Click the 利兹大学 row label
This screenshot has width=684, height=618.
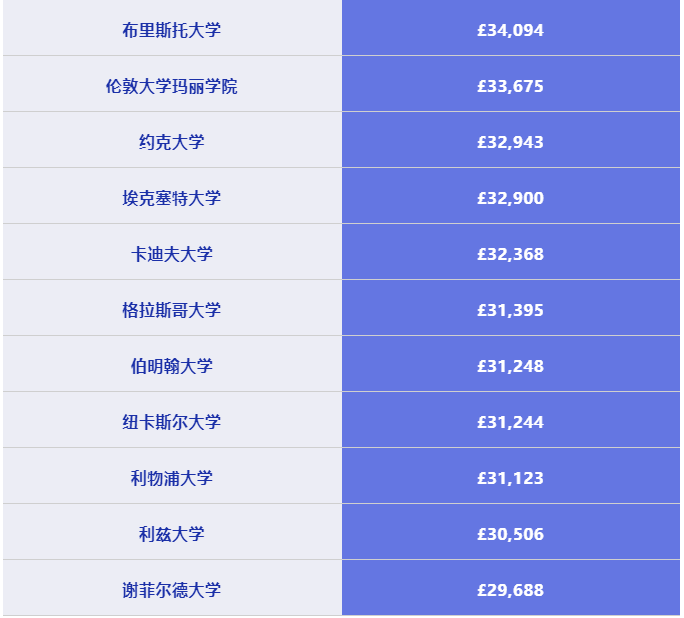pos(172,534)
